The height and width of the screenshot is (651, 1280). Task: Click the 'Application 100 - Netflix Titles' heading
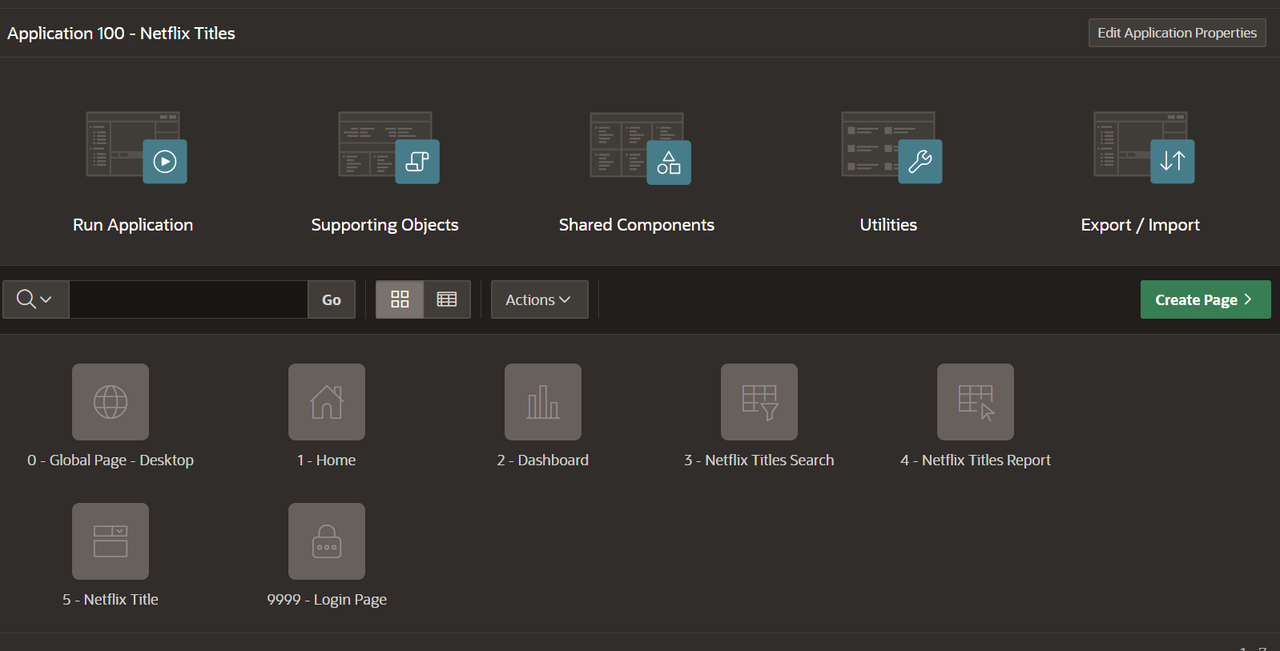pyautogui.click(x=121, y=33)
